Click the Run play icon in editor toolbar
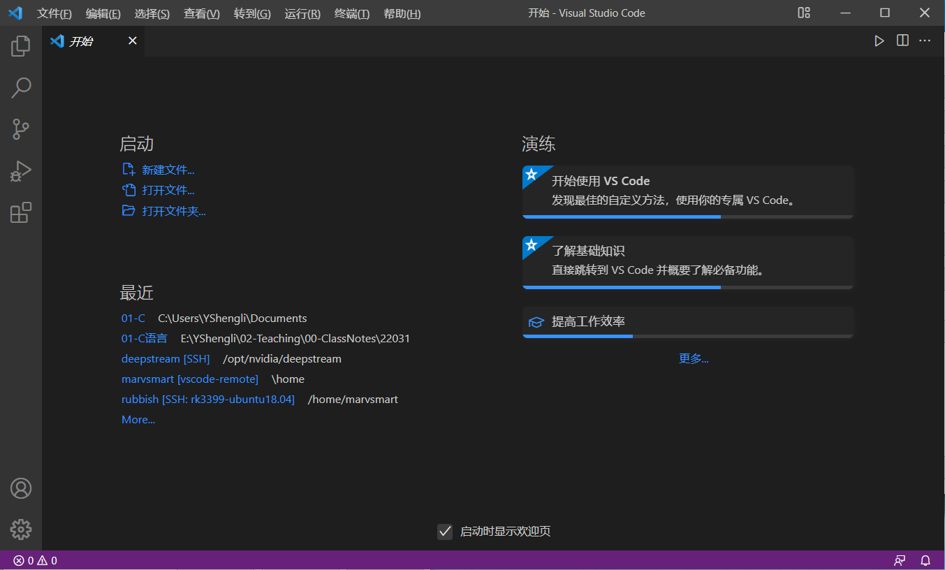This screenshot has height=570, width=945. click(879, 41)
